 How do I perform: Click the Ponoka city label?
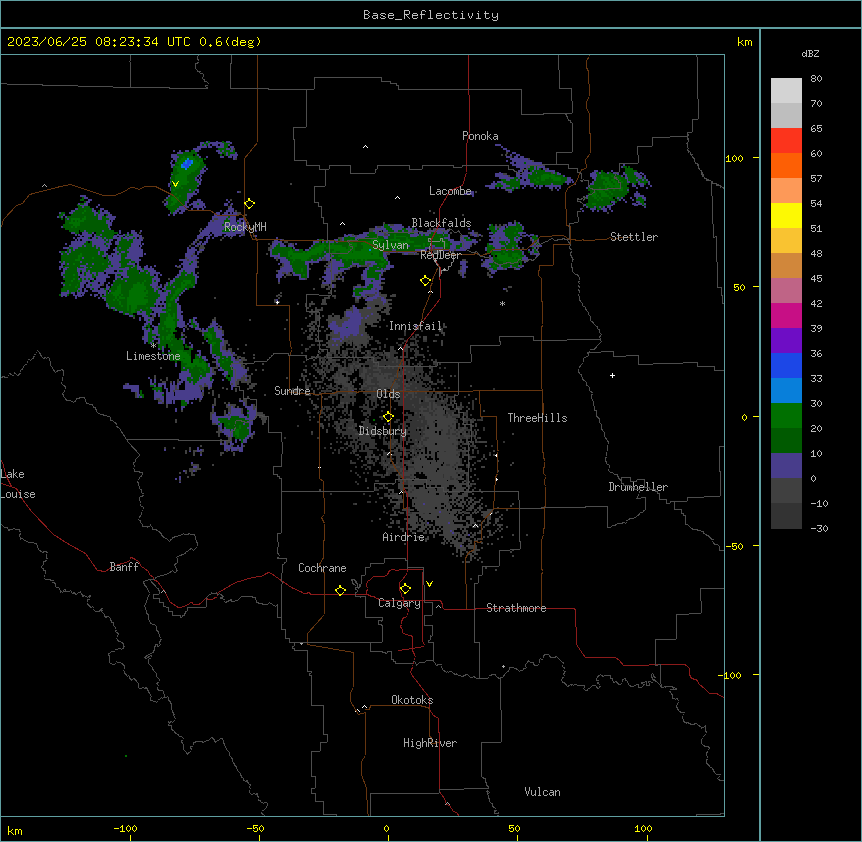[x=480, y=136]
